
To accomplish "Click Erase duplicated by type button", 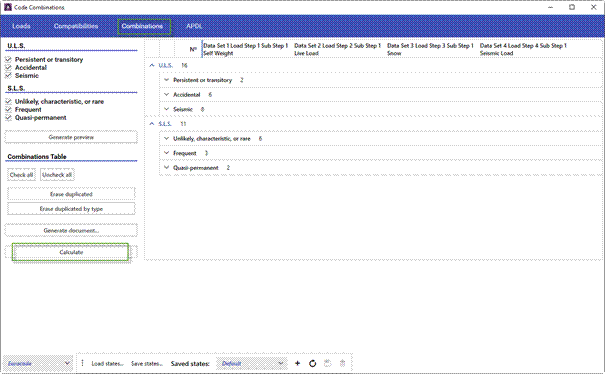I will coord(71,209).
